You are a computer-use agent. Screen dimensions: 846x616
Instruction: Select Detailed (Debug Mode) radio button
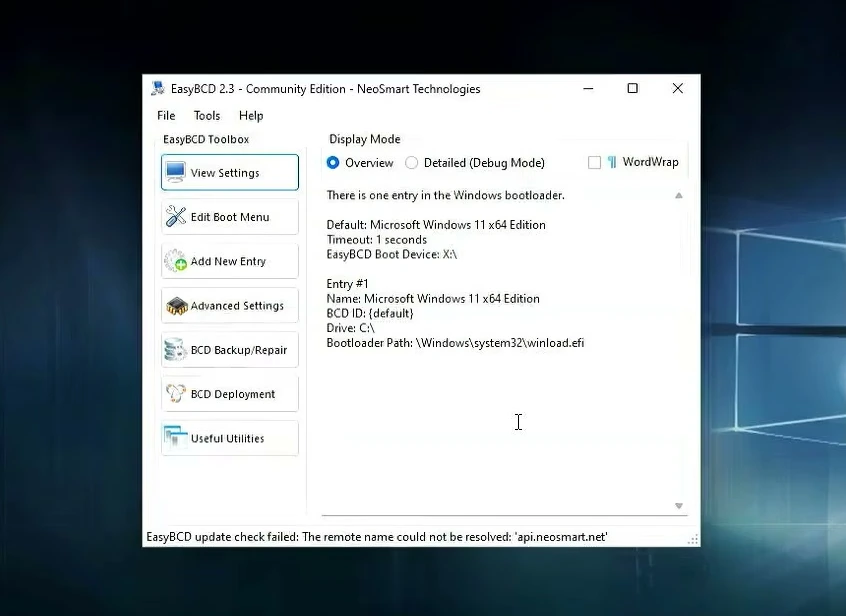pos(411,162)
